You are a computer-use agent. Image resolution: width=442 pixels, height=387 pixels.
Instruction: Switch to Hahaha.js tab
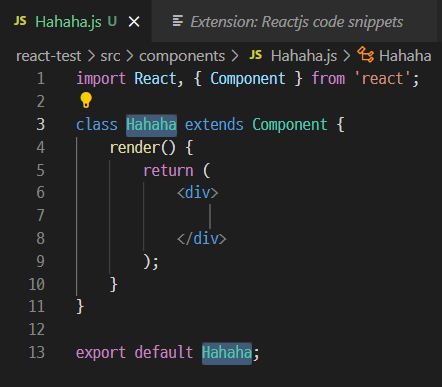[75, 21]
